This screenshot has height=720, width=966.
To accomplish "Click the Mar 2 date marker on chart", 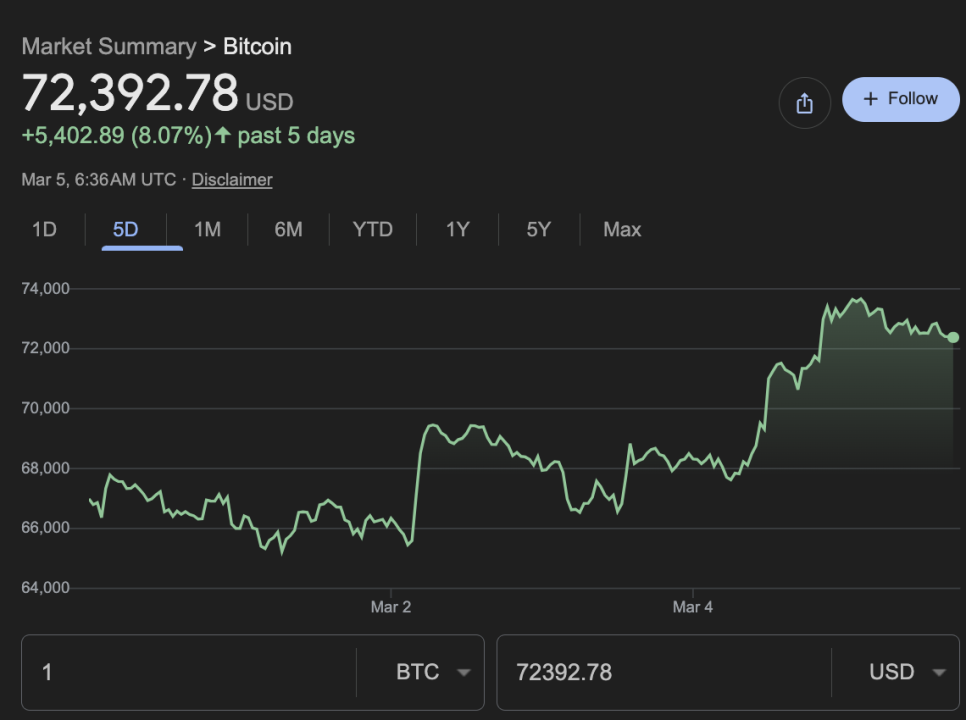I will tap(391, 607).
